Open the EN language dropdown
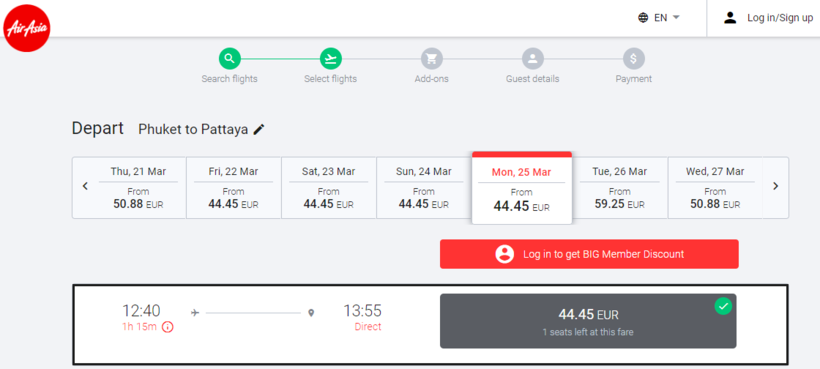 659,18
